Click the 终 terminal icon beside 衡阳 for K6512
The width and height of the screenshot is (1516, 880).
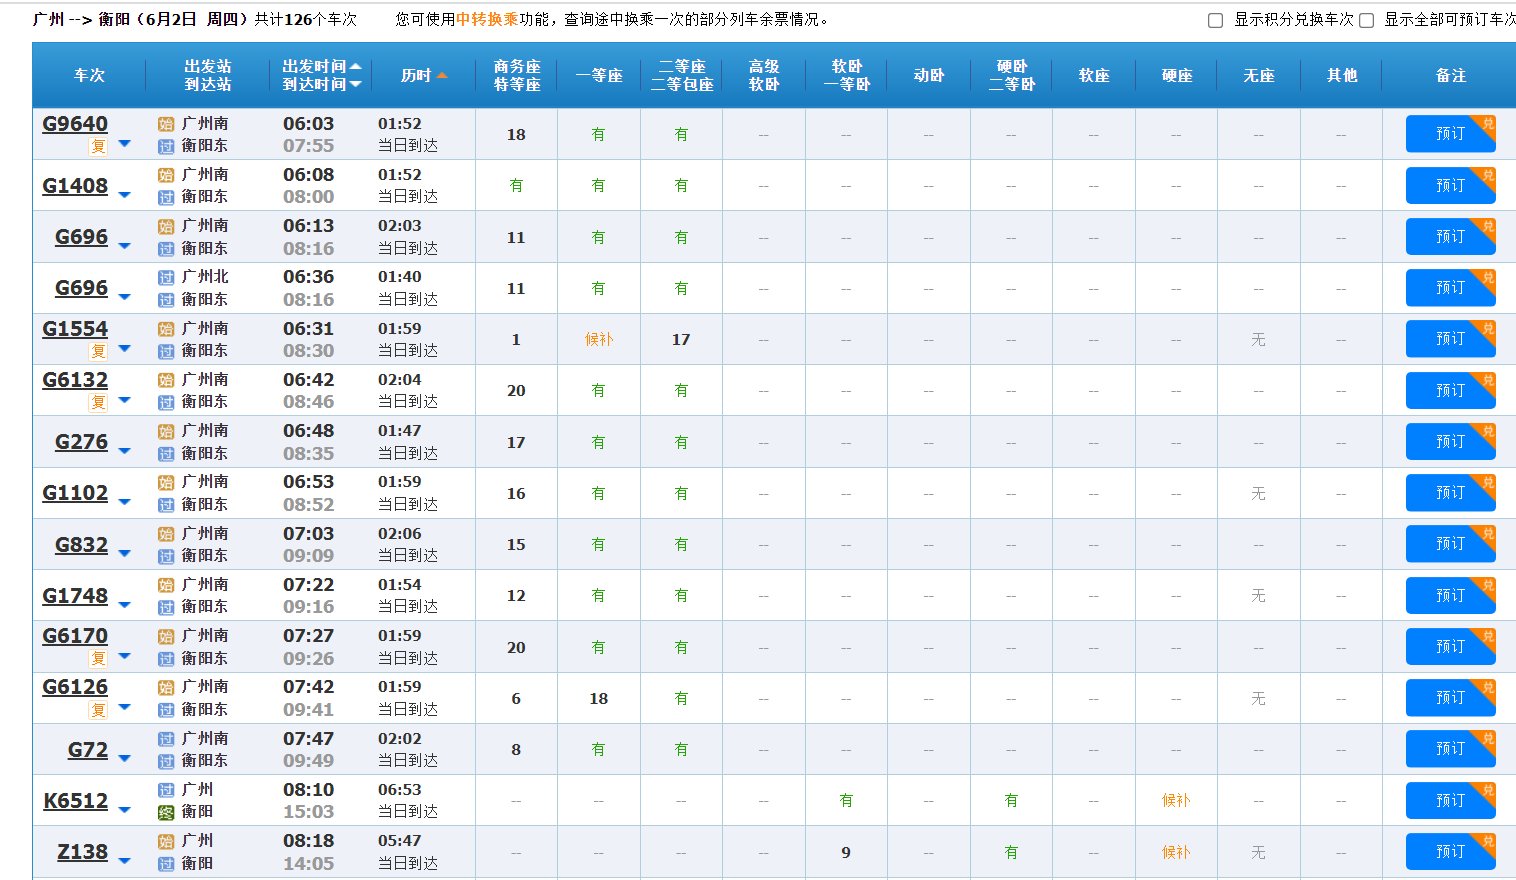[166, 813]
